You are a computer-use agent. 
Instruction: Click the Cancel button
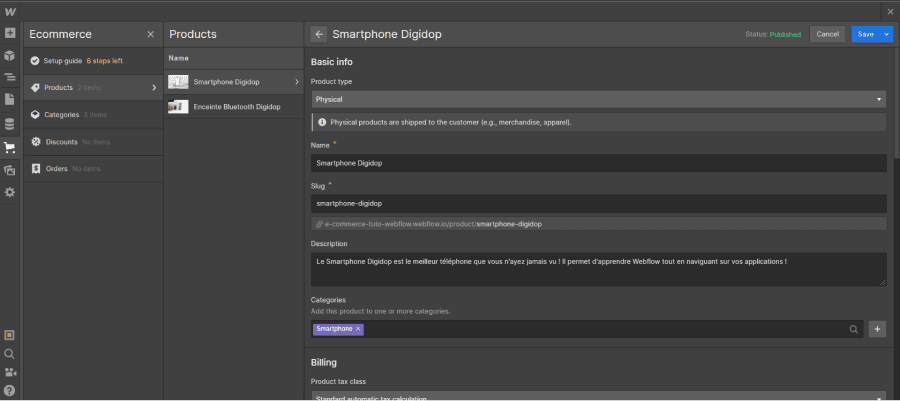click(828, 34)
